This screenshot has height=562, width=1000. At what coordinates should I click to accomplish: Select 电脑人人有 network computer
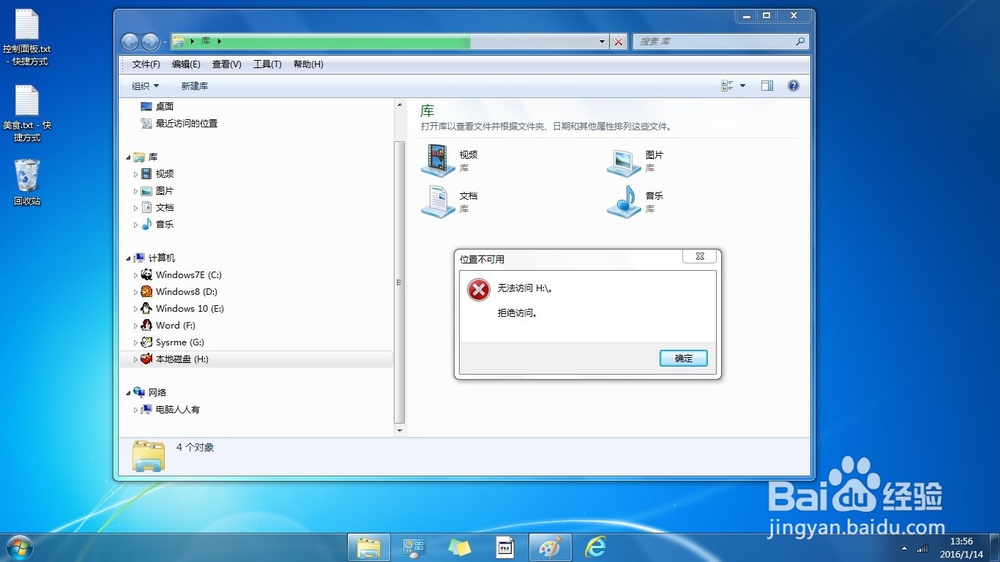click(177, 410)
